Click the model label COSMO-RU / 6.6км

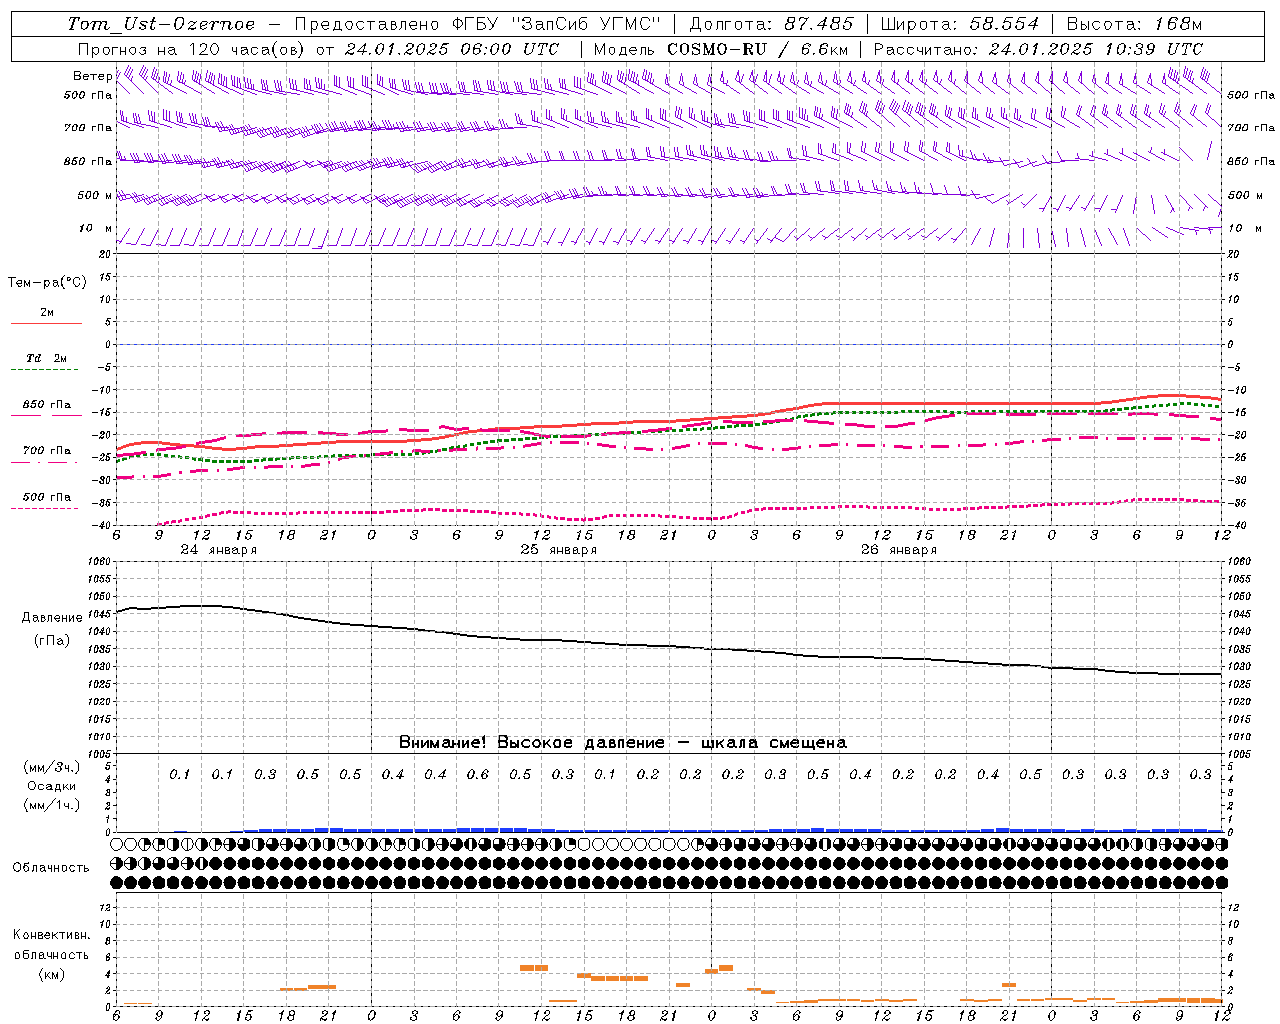pos(758,49)
